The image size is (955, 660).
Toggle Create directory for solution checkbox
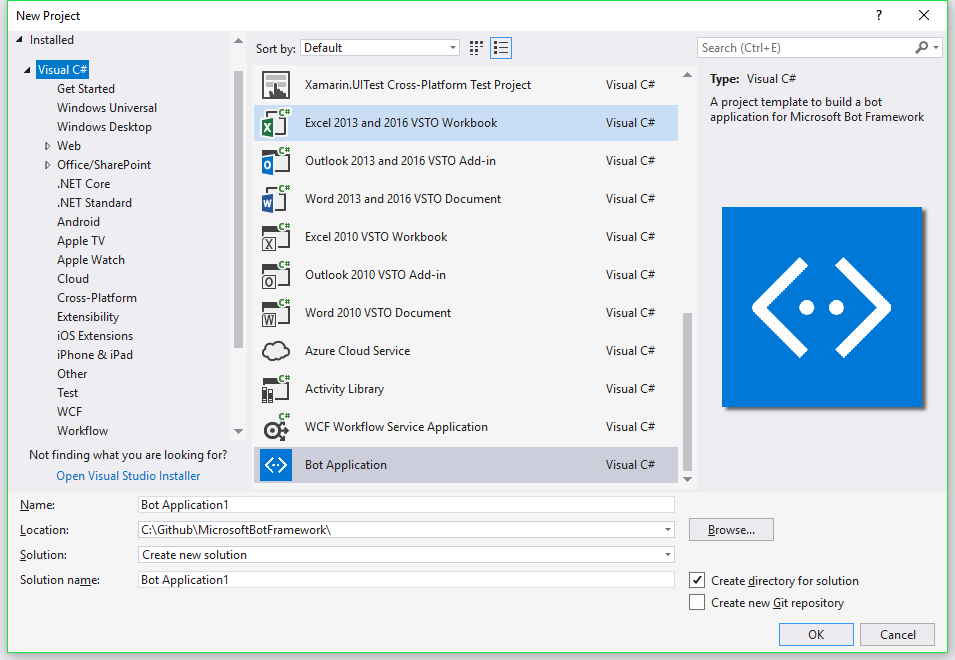tap(697, 580)
